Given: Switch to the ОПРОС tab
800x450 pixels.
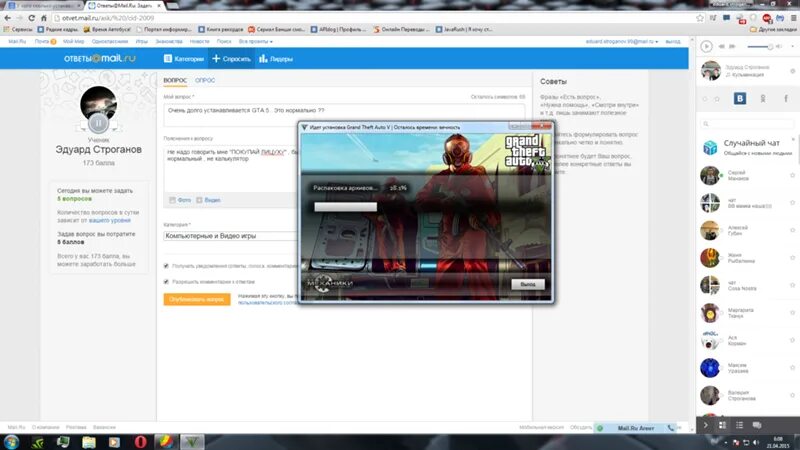Looking at the screenshot, I should pos(205,81).
